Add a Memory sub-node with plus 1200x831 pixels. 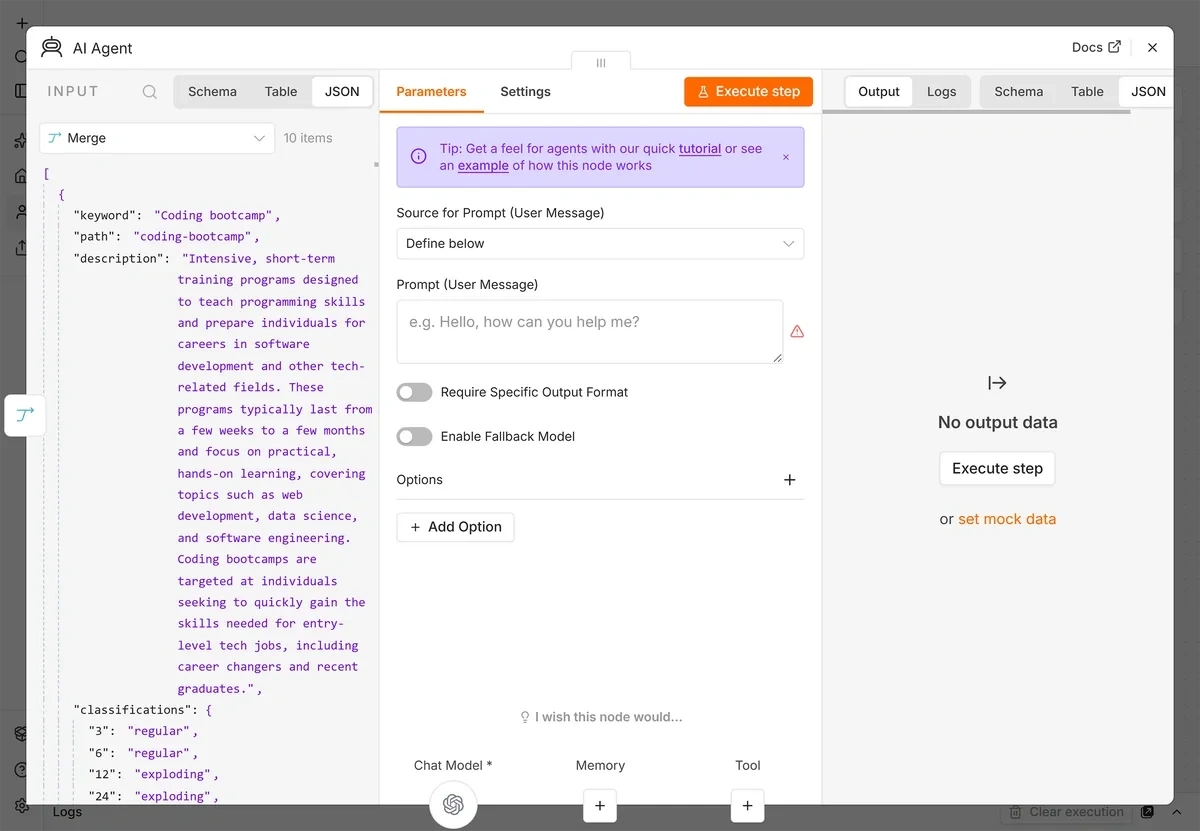[x=600, y=805]
